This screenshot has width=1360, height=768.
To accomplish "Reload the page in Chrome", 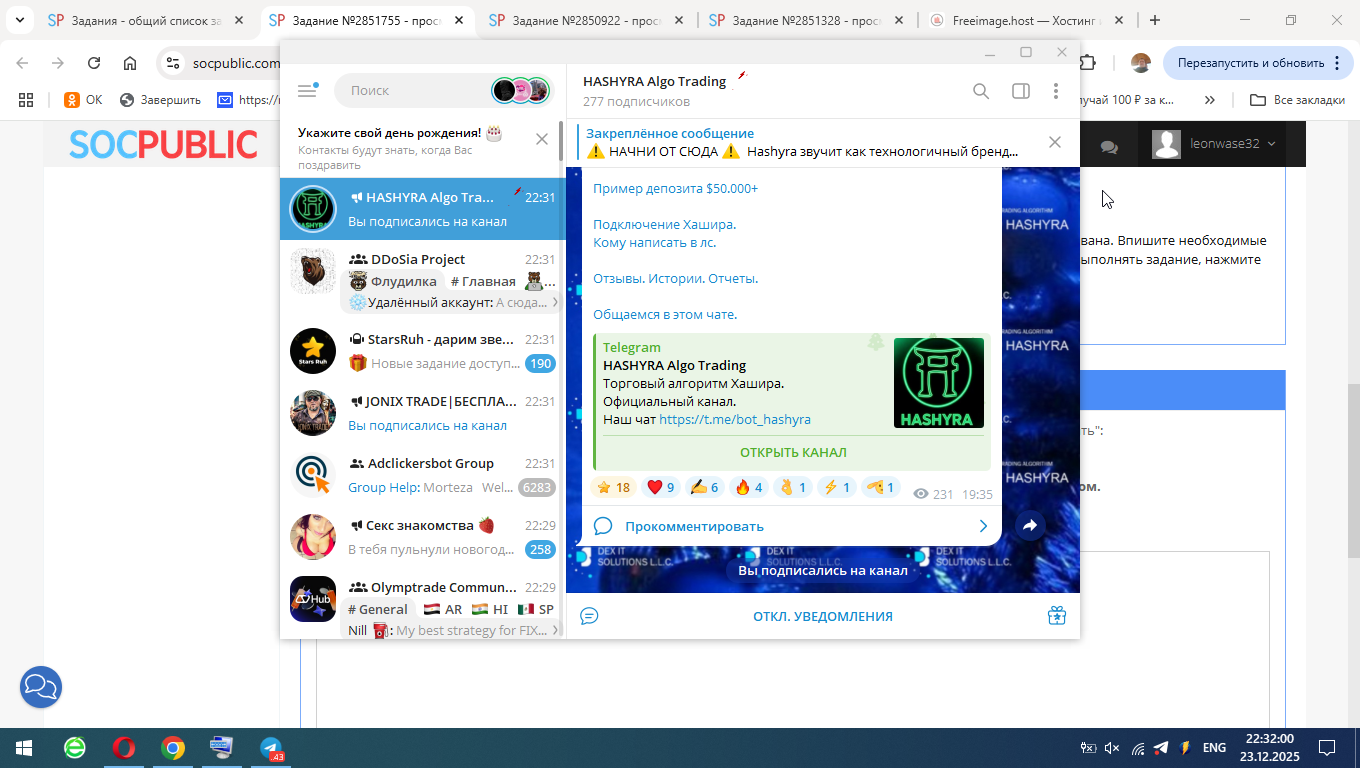I will click(94, 63).
